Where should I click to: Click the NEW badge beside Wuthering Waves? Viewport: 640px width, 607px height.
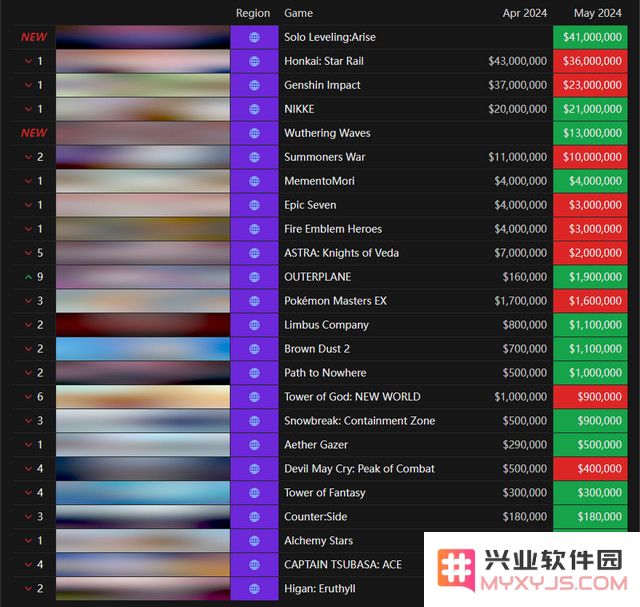click(34, 133)
